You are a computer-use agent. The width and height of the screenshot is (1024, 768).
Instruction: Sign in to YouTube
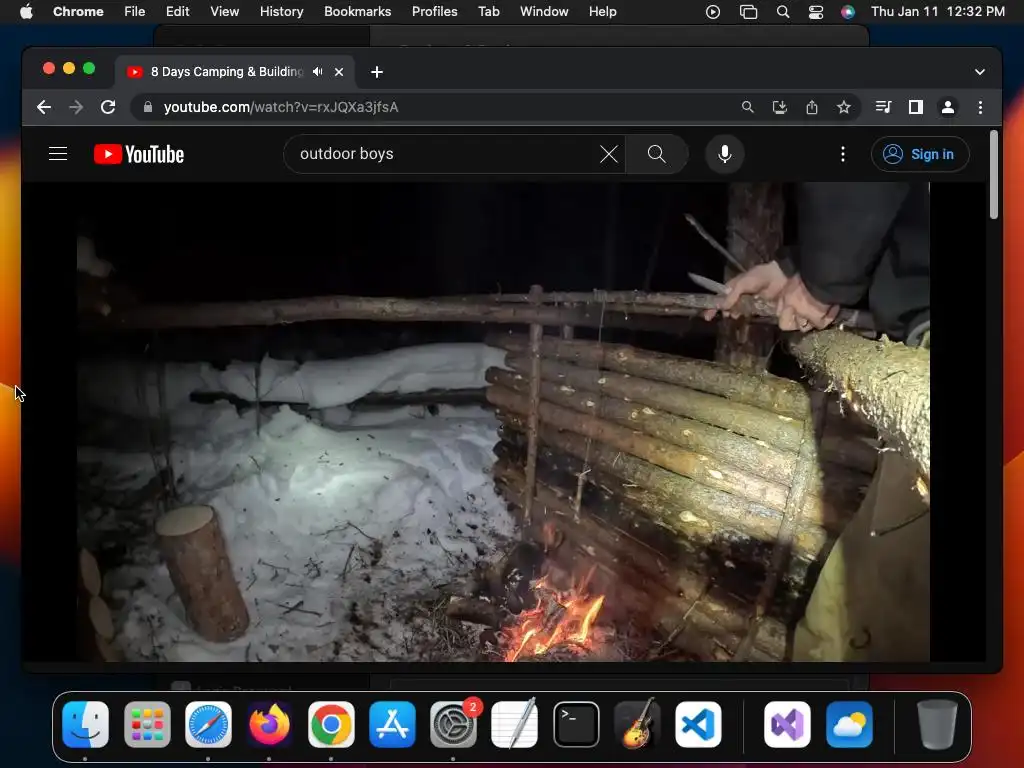point(920,154)
